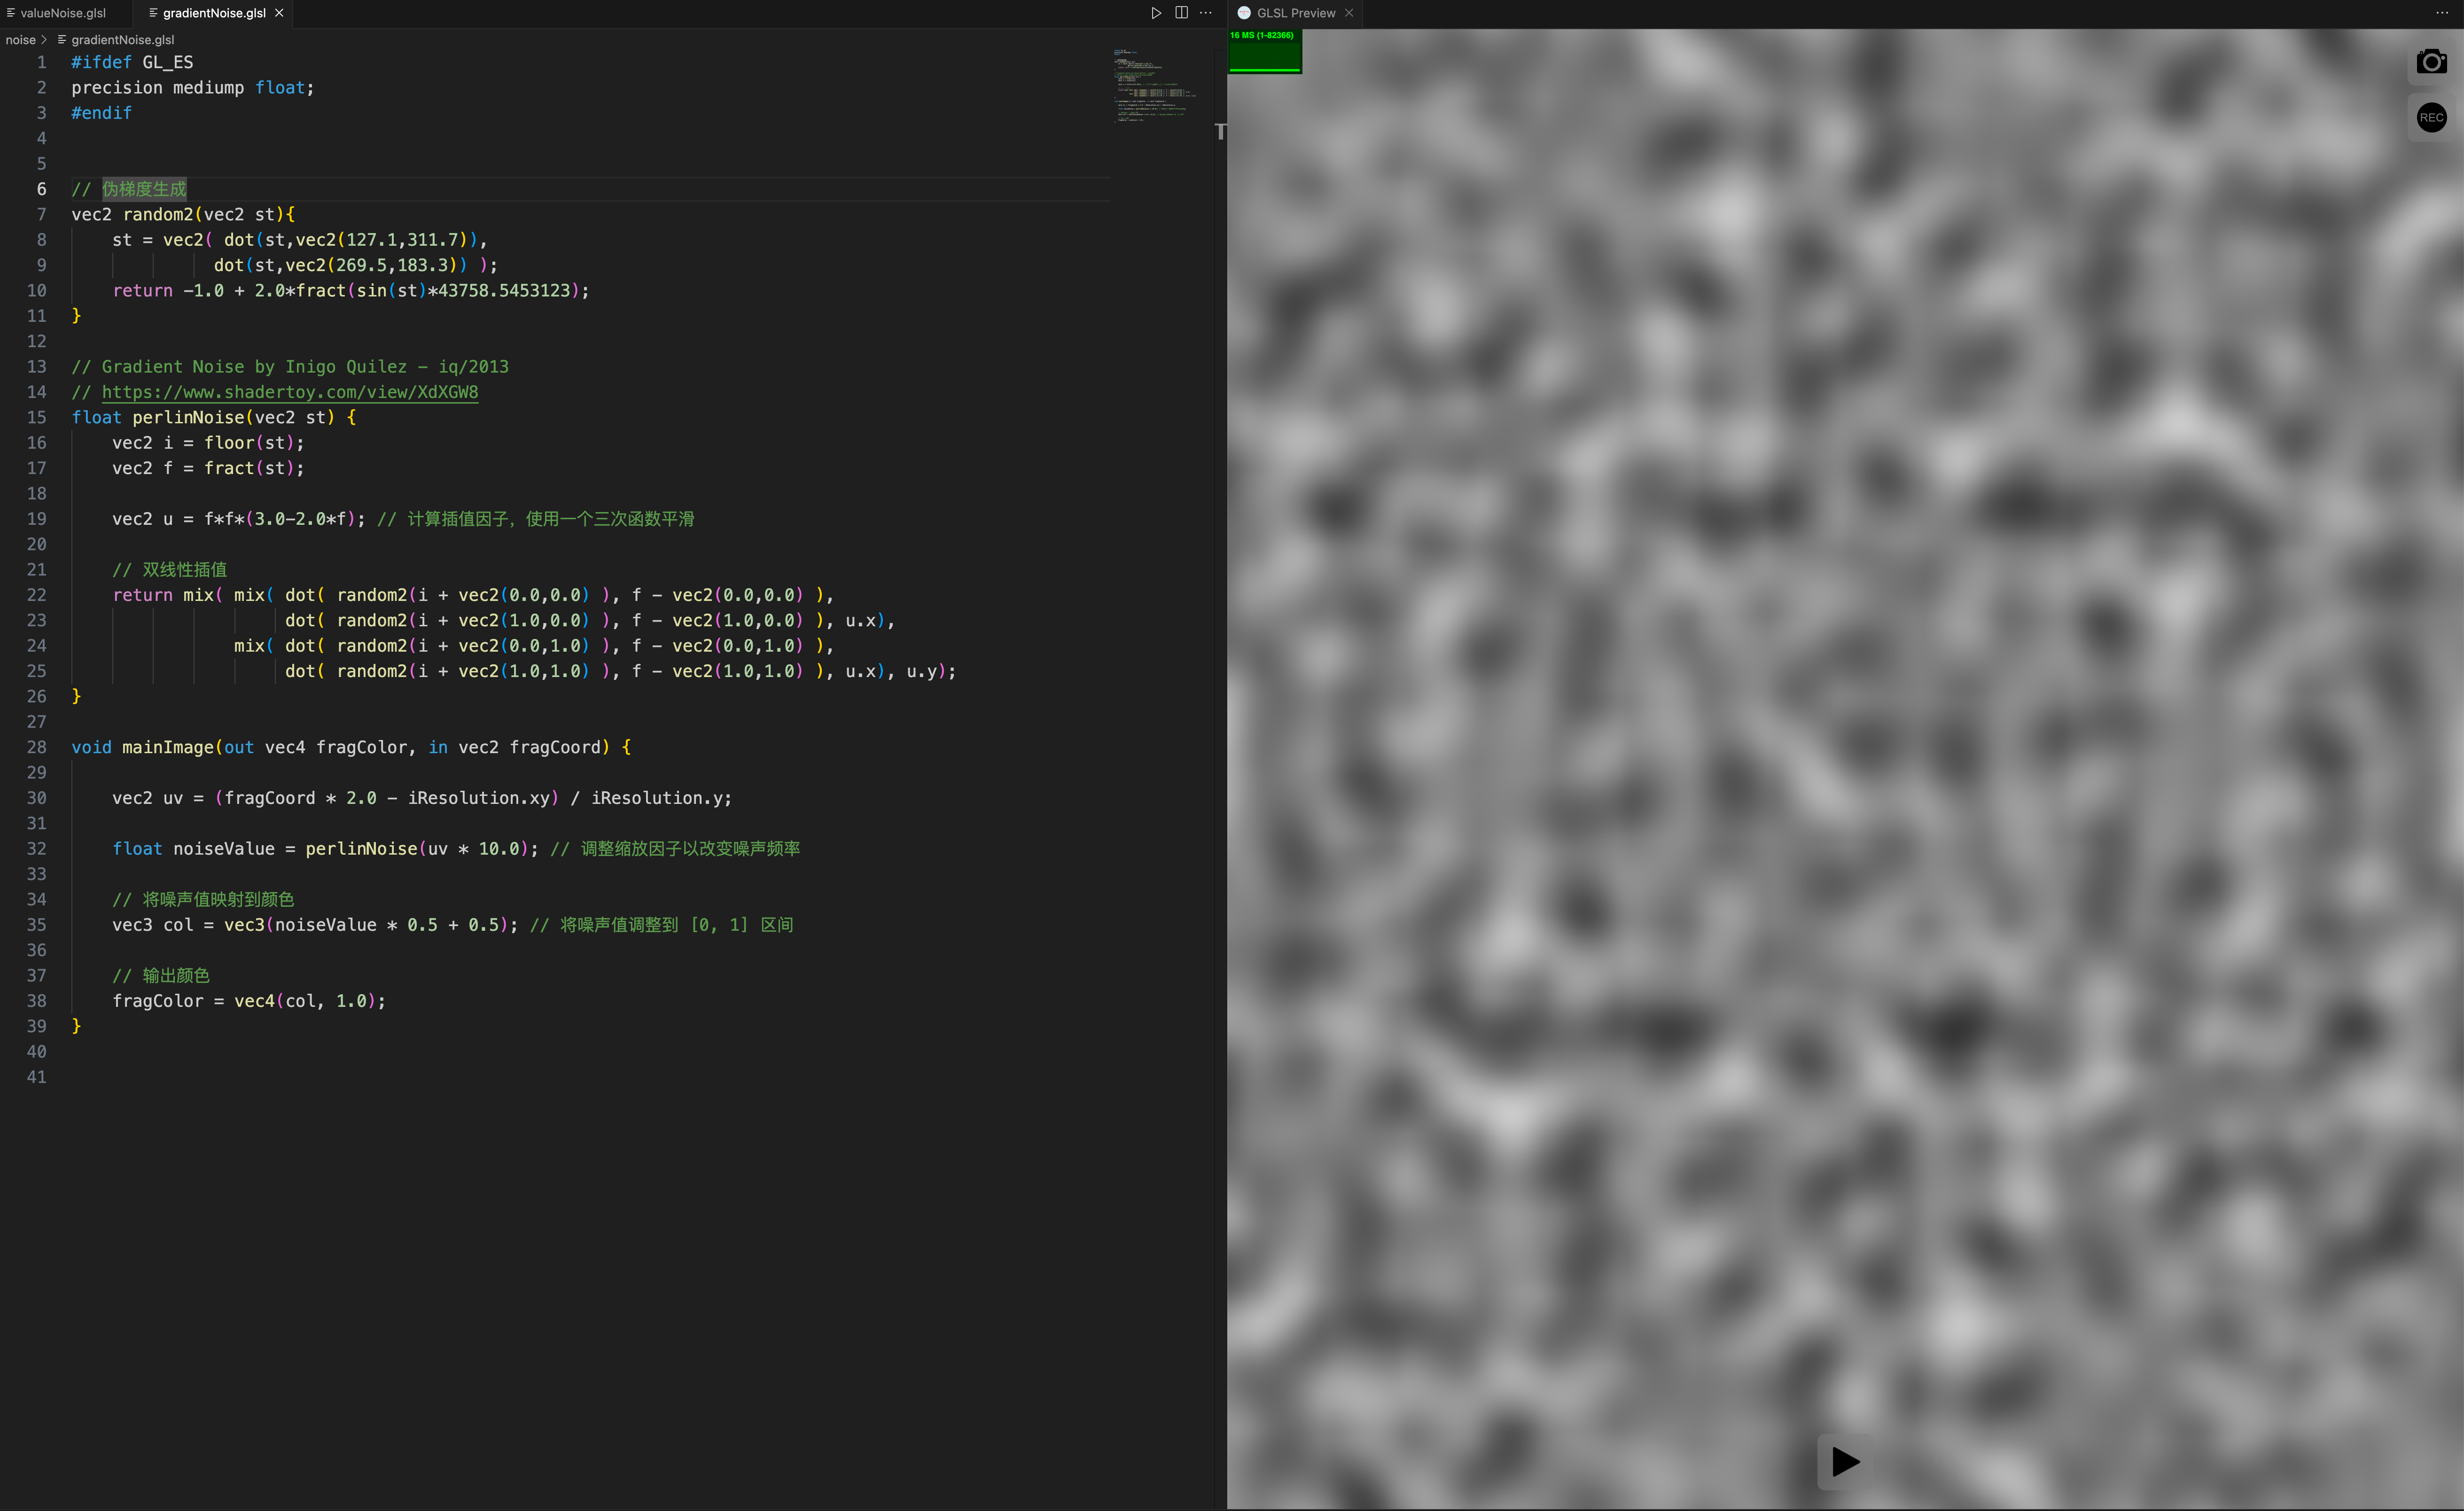The width and height of the screenshot is (2464, 1511).
Task: Start recording with the REC button
Action: tap(2431, 117)
